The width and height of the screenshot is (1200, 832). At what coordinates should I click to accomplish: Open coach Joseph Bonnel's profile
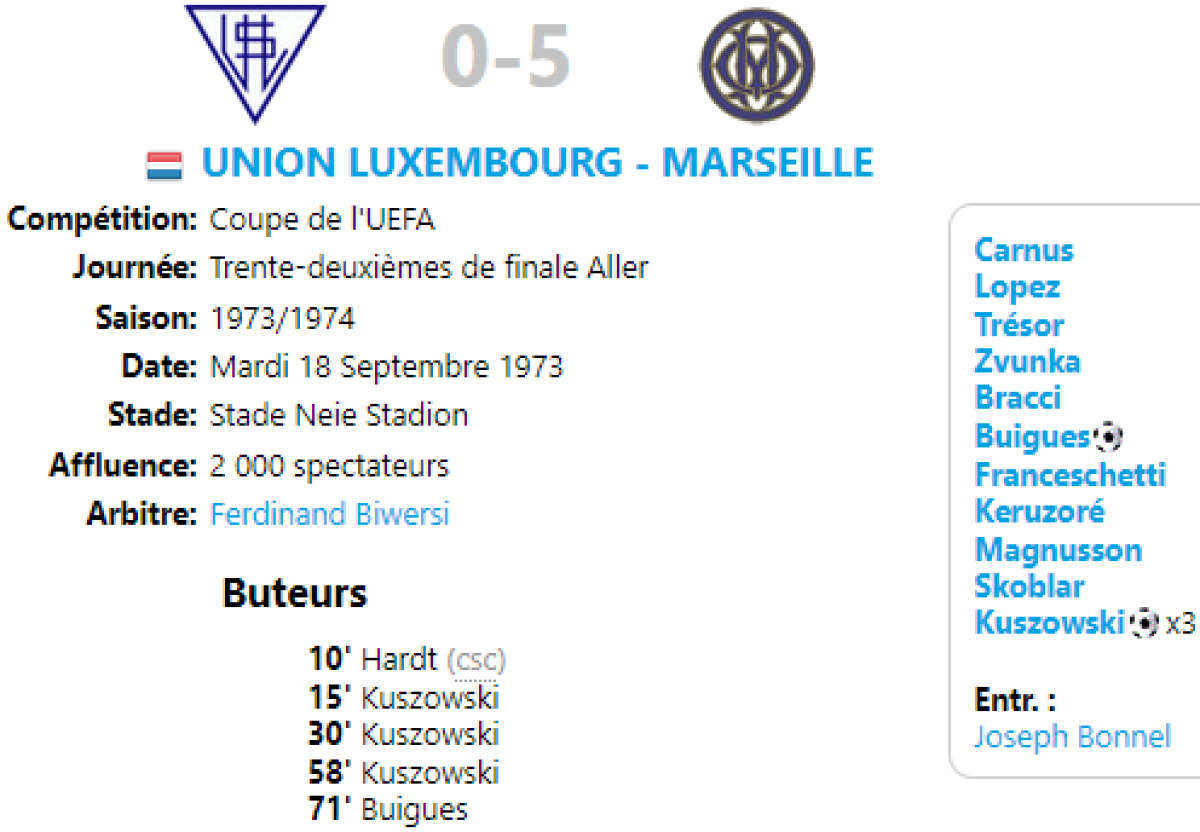[1072, 738]
